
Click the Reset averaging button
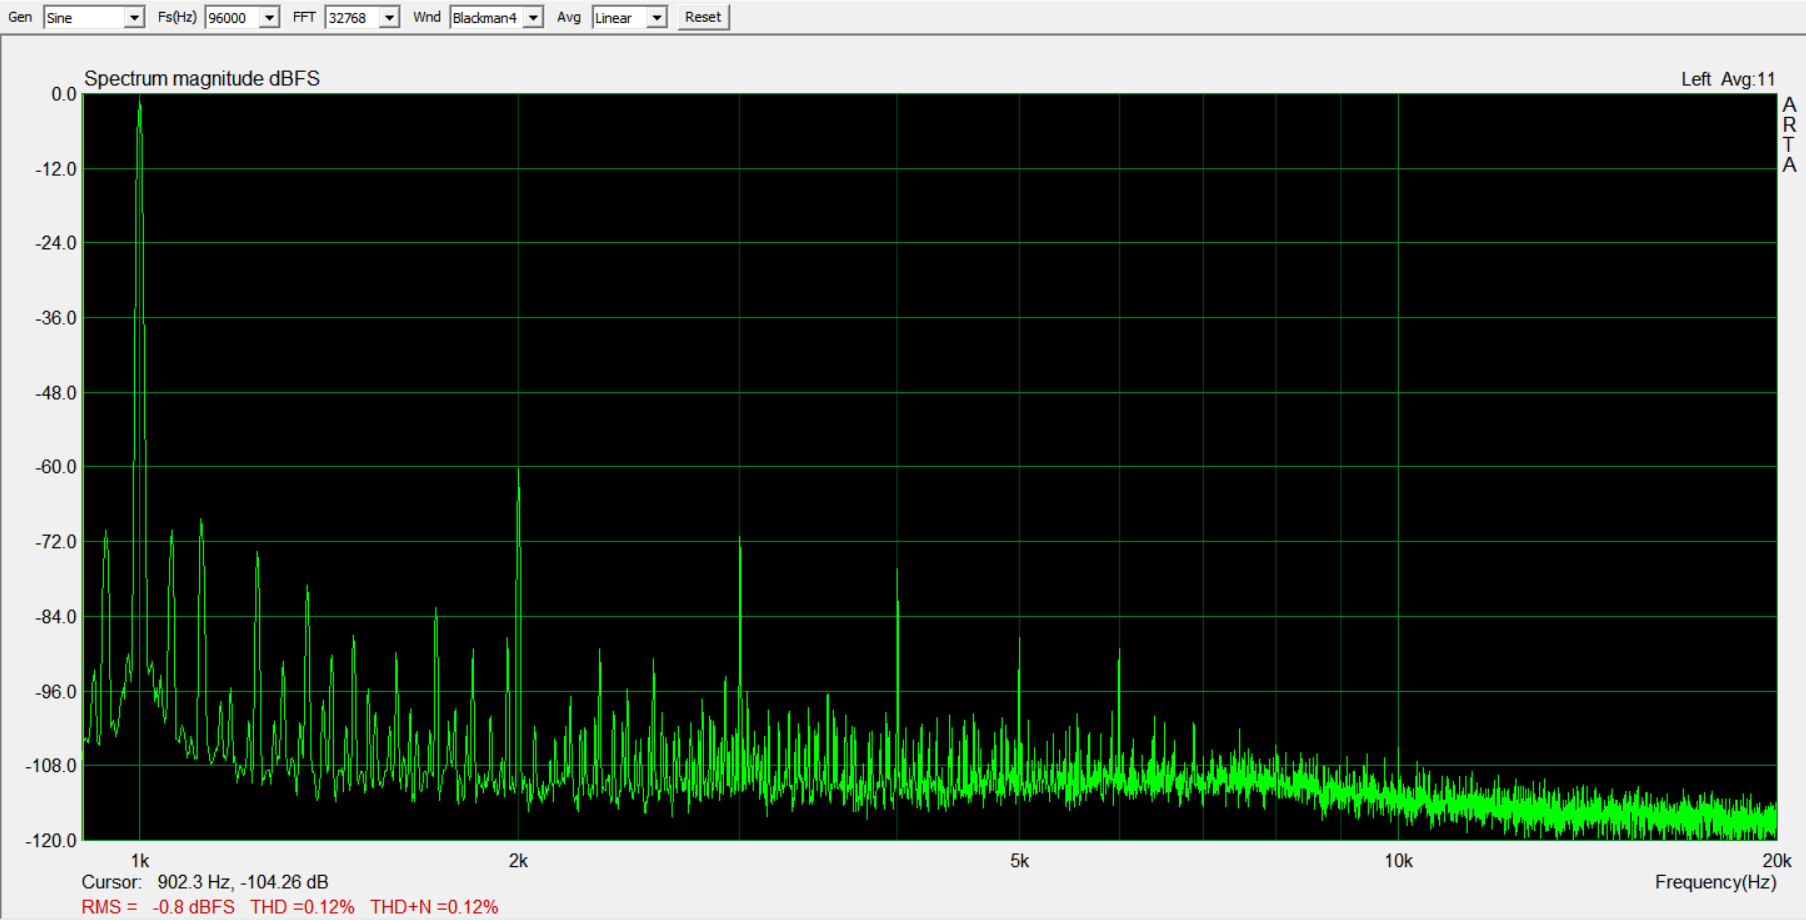click(703, 17)
